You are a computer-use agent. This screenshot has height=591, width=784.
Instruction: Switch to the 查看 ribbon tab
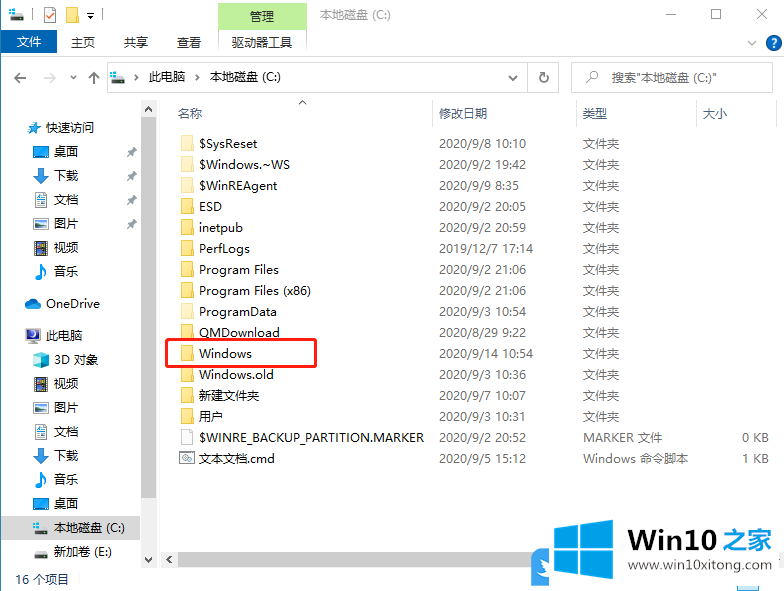tap(189, 42)
